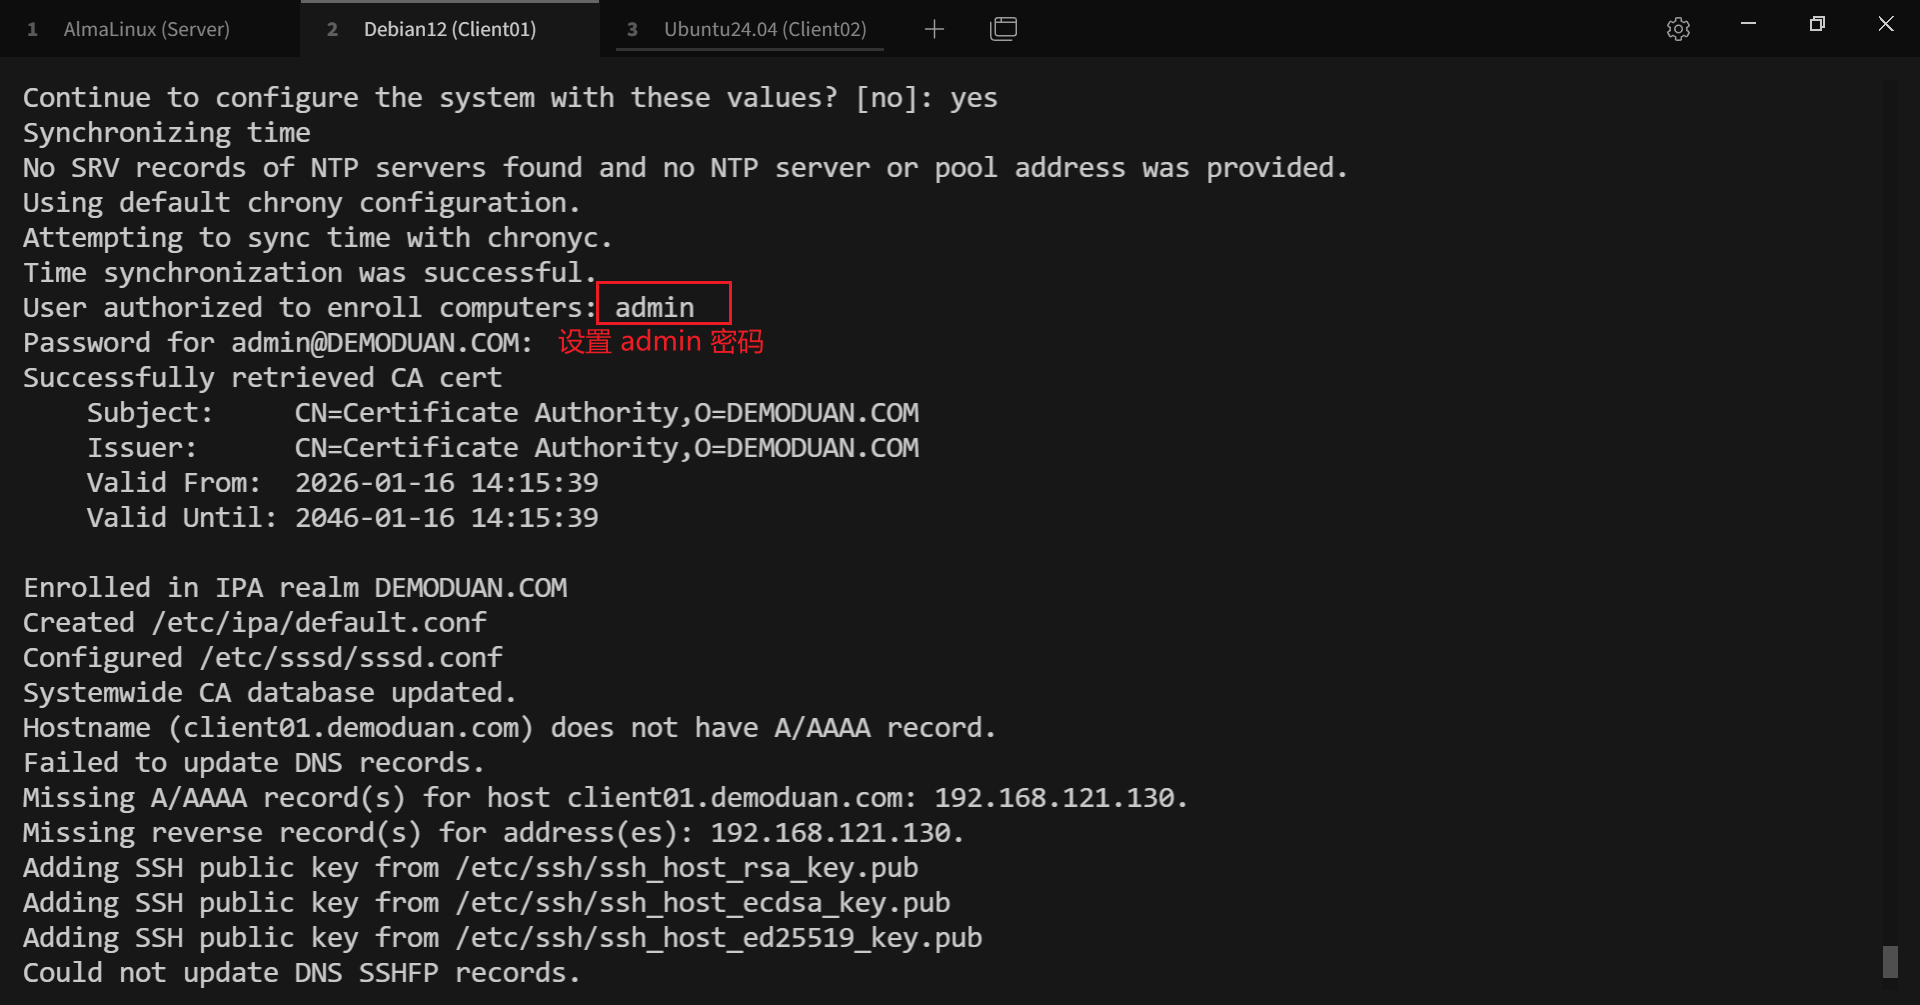This screenshot has width=1920, height=1005.
Task: Restore down the terminal window
Action: 1817,24
